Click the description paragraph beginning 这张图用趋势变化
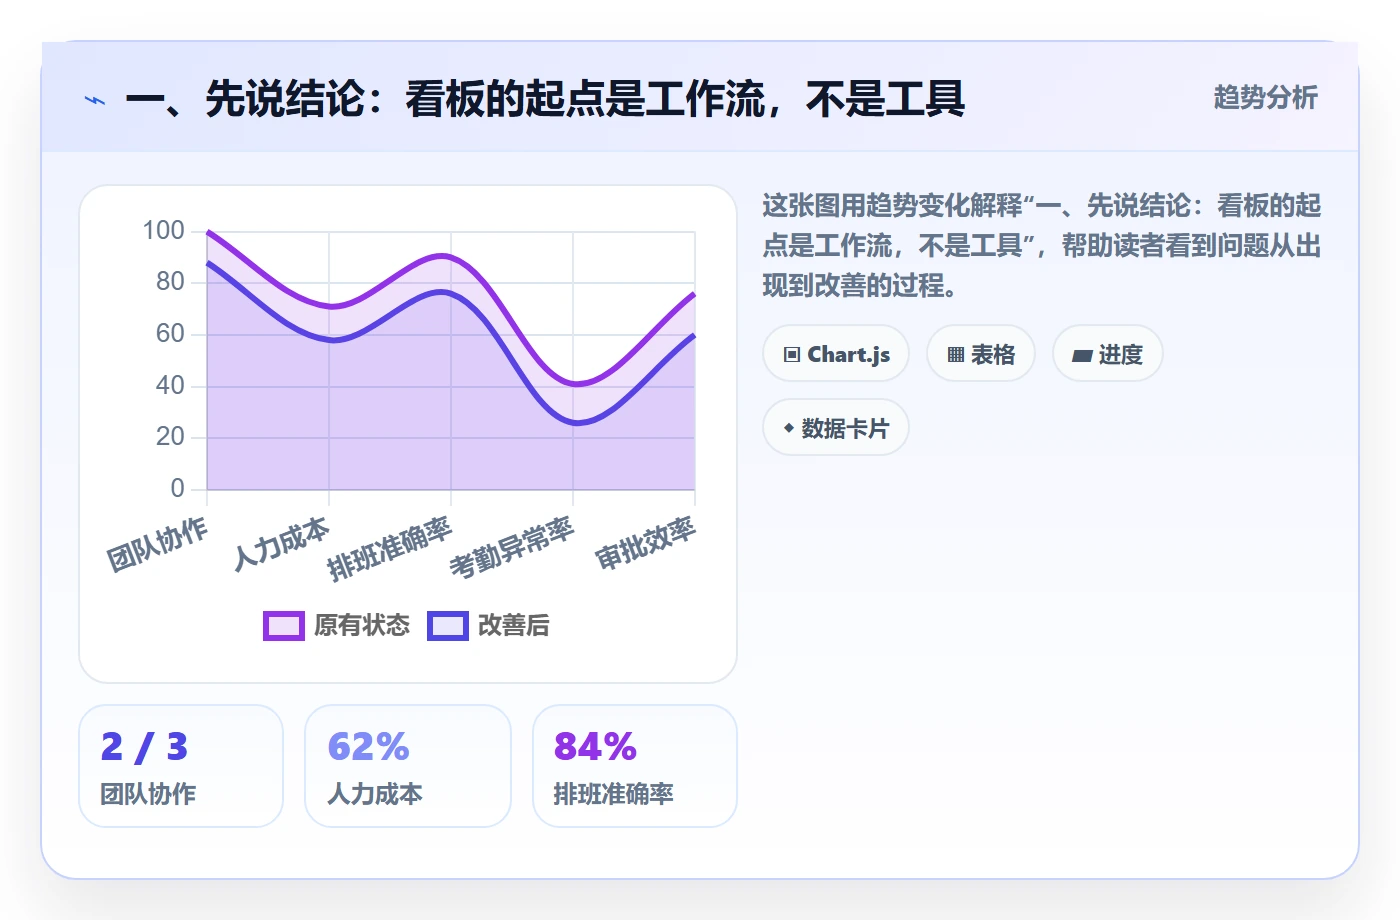 [x=1042, y=245]
